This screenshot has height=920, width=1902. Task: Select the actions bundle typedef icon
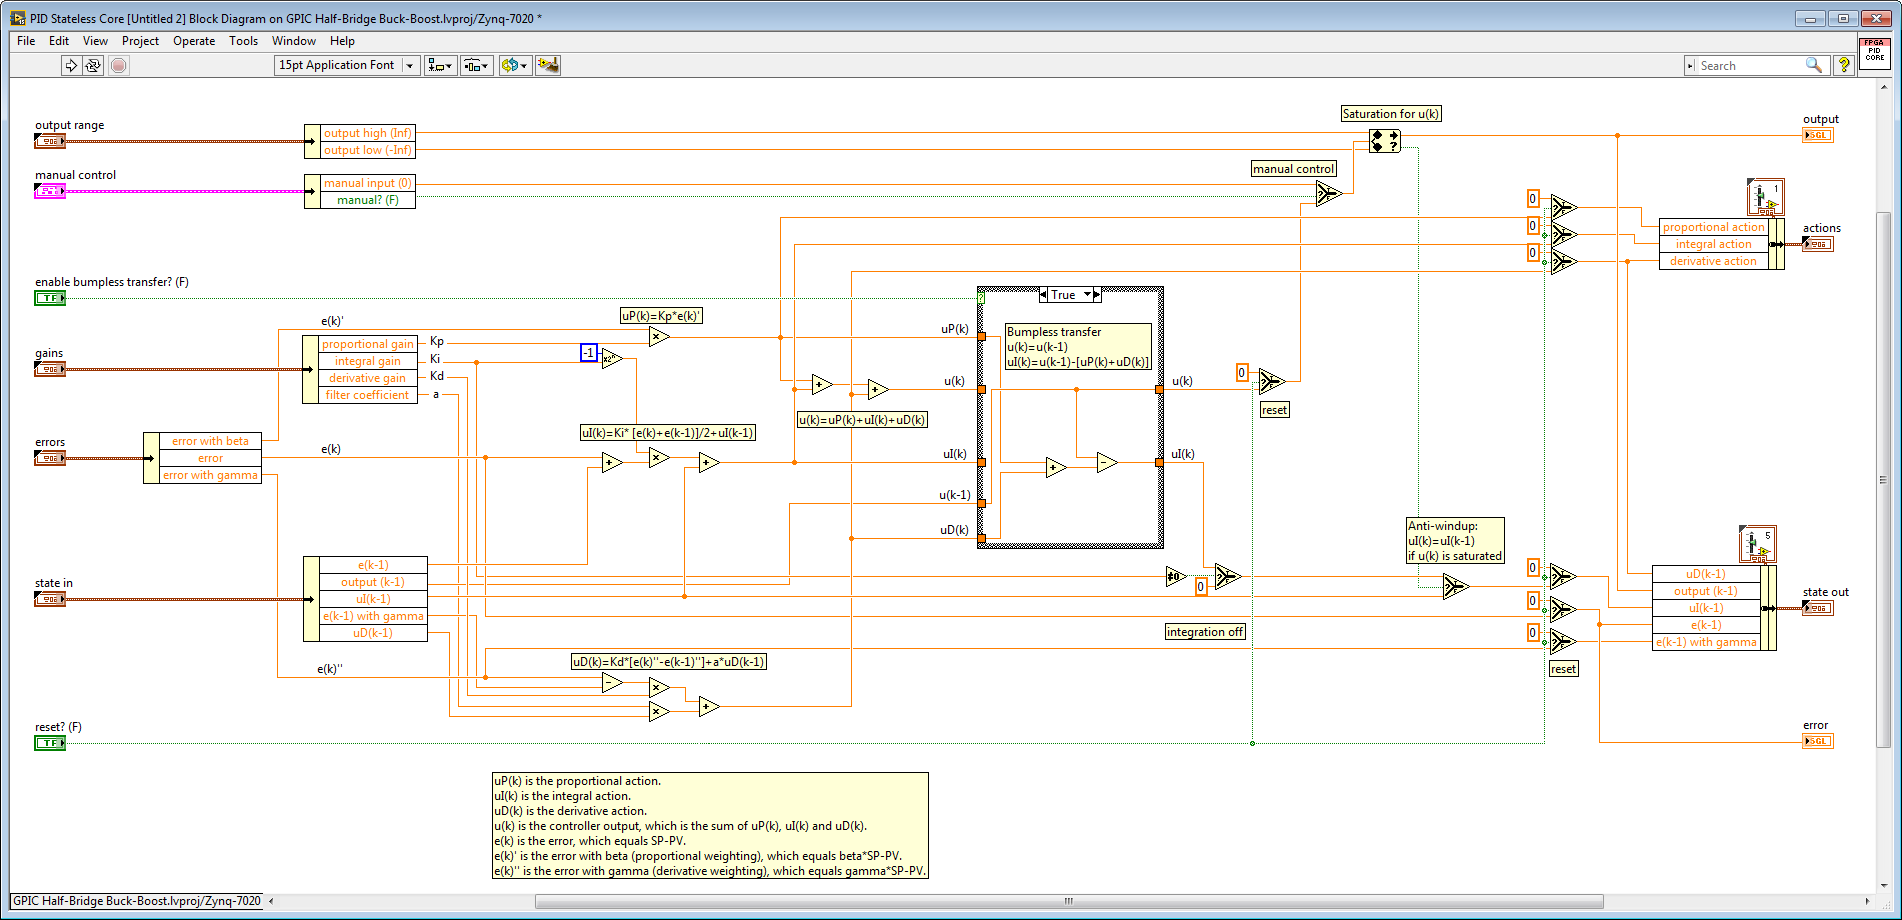pos(1765,197)
